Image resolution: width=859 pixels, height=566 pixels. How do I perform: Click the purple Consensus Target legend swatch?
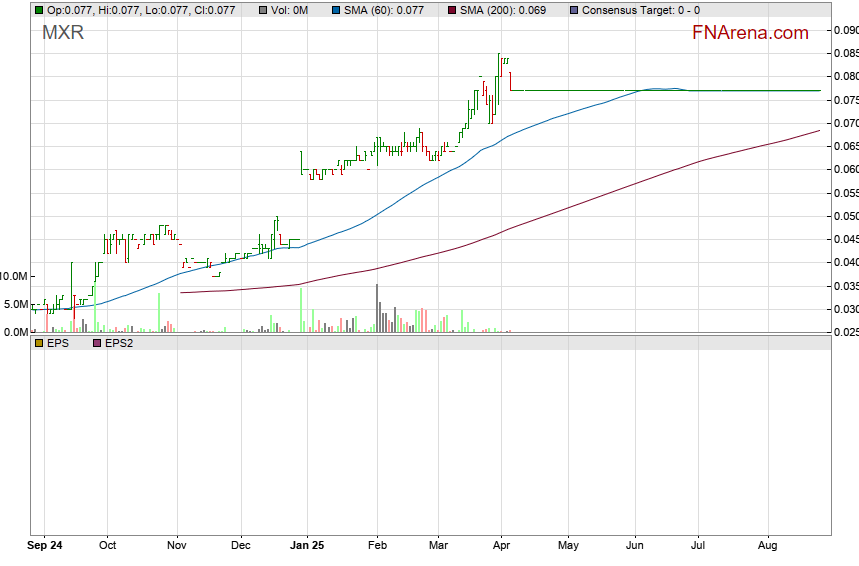(572, 10)
